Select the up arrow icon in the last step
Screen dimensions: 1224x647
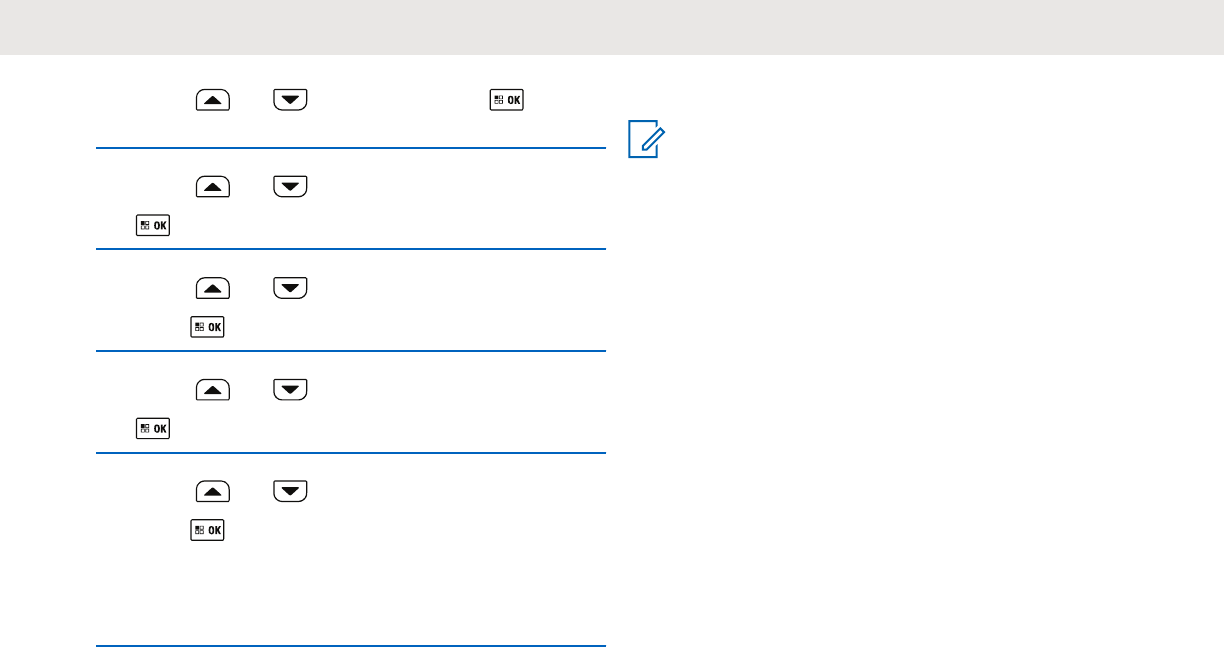coord(214,492)
